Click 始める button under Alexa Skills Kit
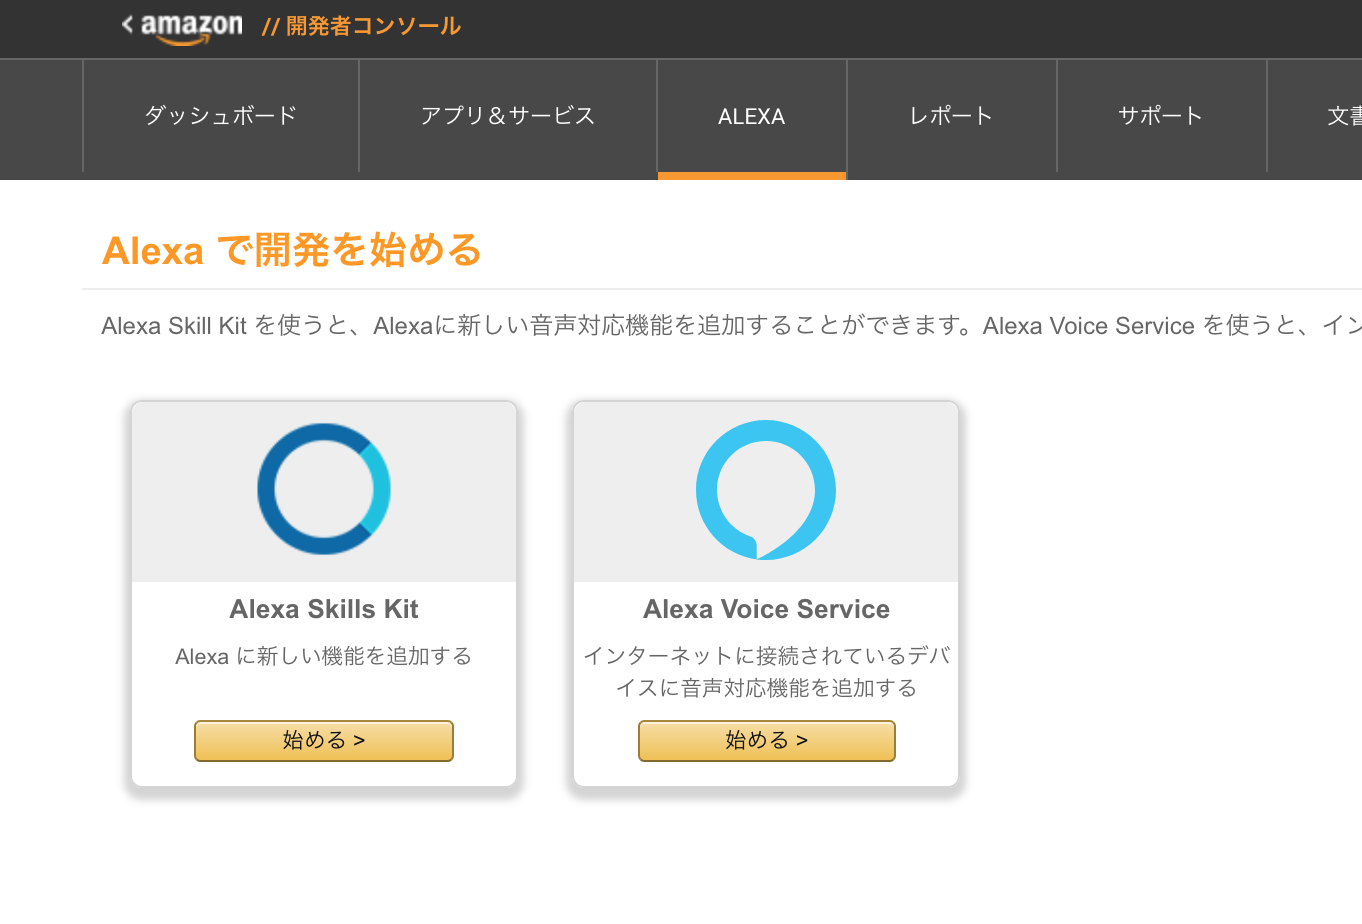This screenshot has width=1362, height=924. 324,741
